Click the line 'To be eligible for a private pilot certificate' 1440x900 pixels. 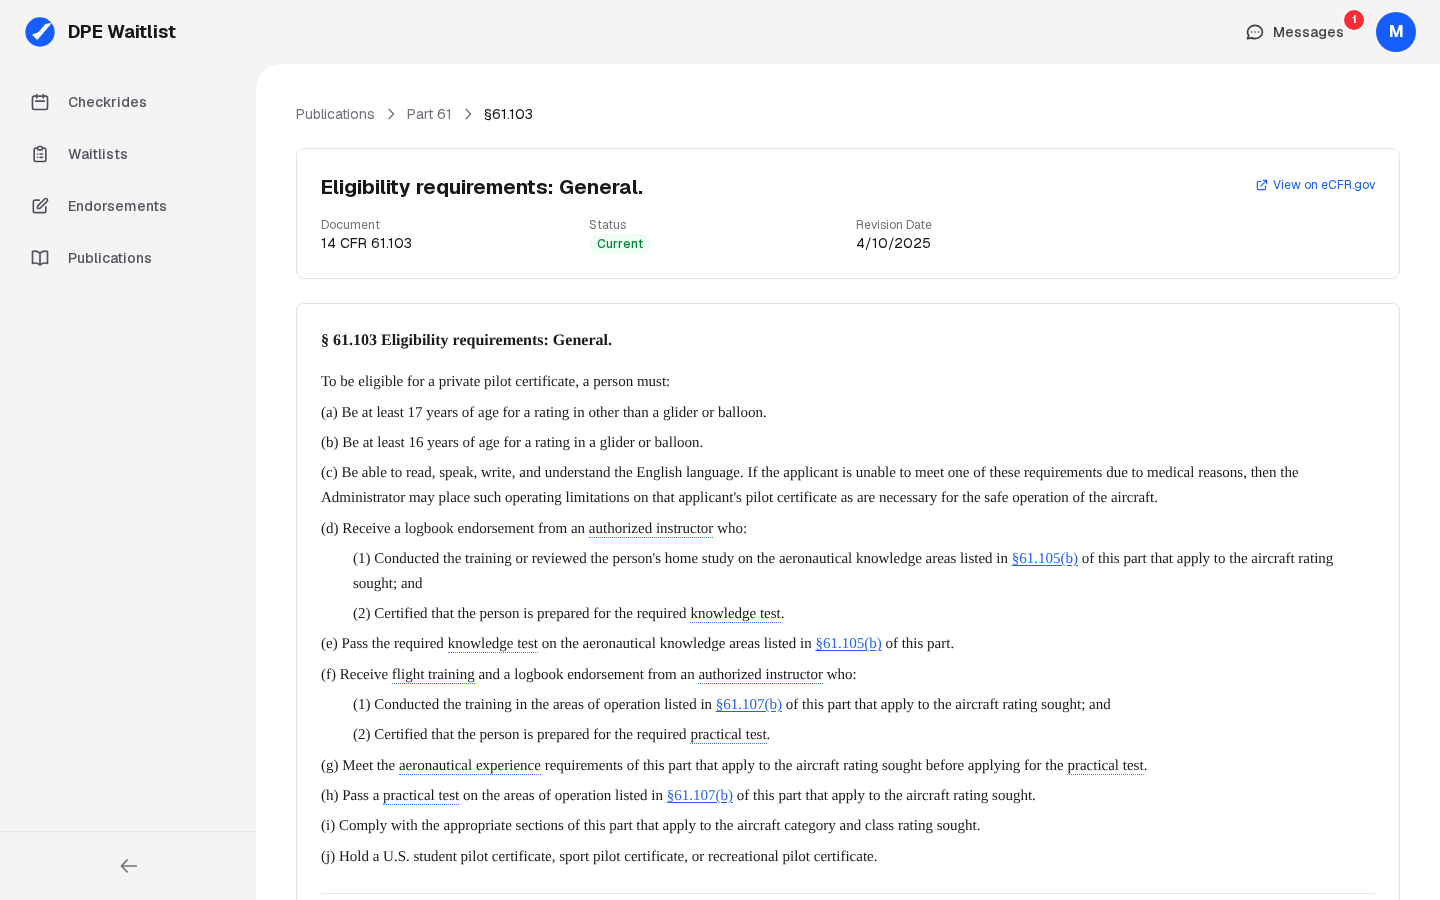point(495,381)
